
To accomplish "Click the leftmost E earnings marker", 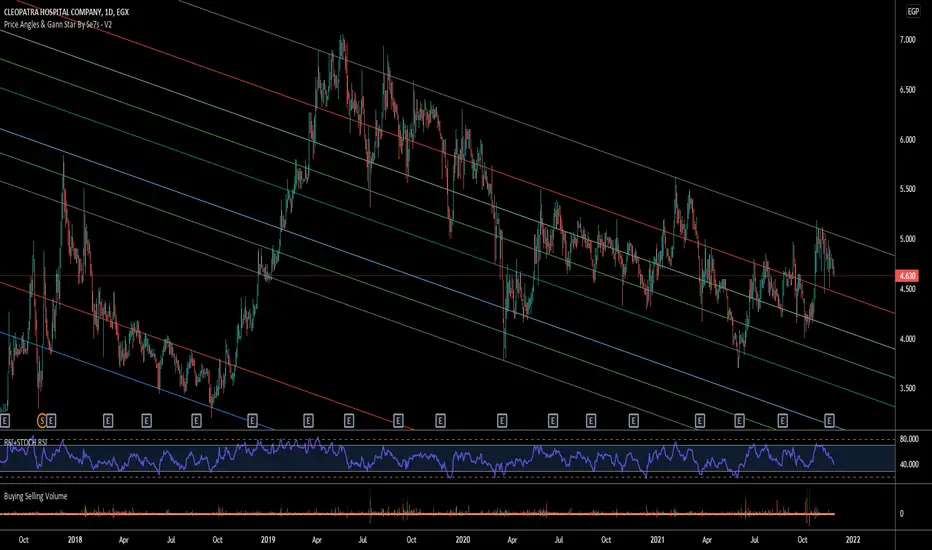I will click(5, 421).
